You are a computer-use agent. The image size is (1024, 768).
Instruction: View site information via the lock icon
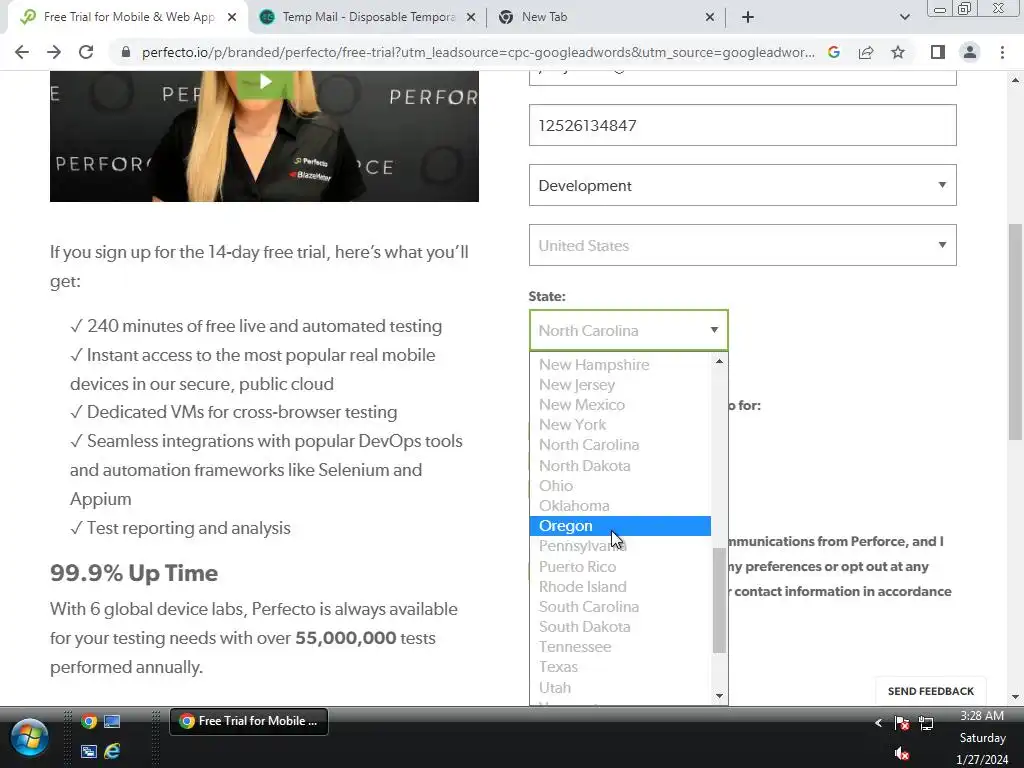tap(126, 52)
